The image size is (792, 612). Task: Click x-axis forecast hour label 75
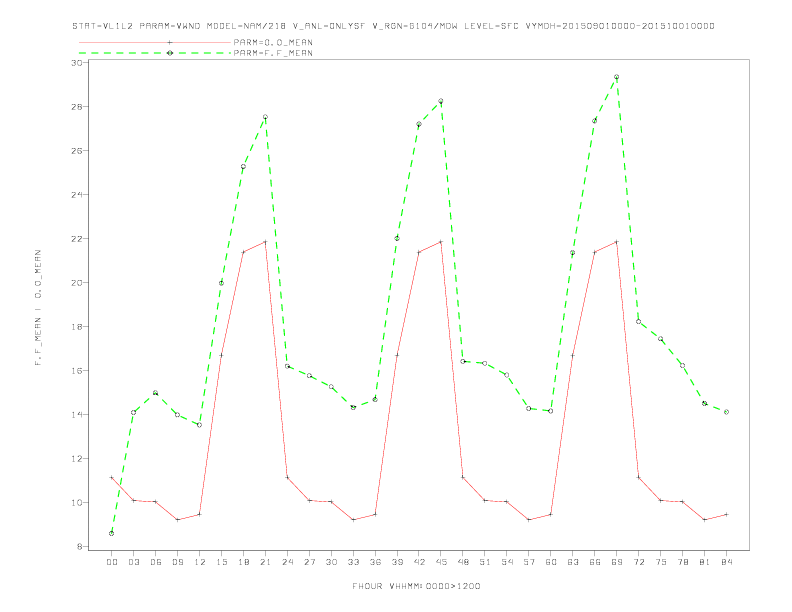click(x=661, y=562)
